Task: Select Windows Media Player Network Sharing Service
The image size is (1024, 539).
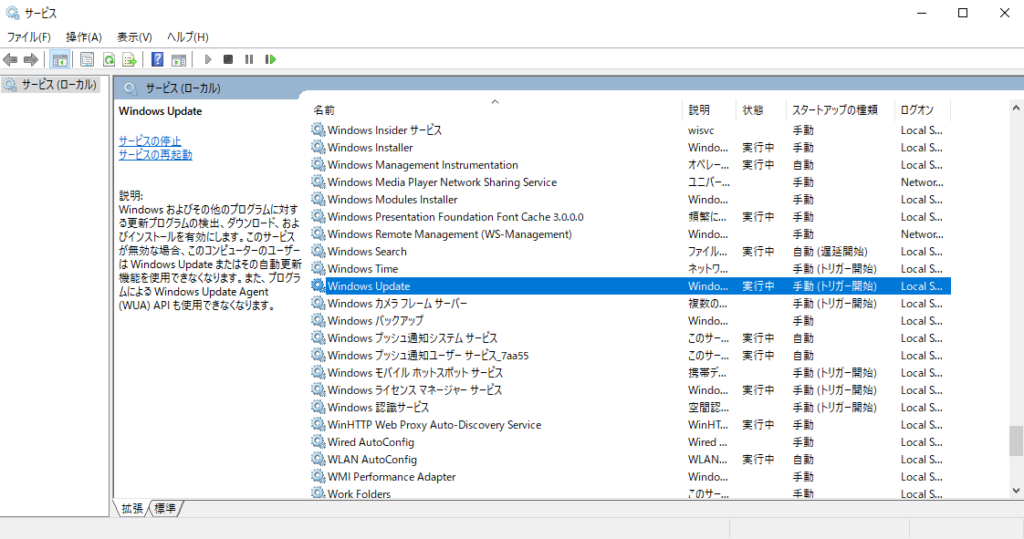Action: [x=630, y=182]
